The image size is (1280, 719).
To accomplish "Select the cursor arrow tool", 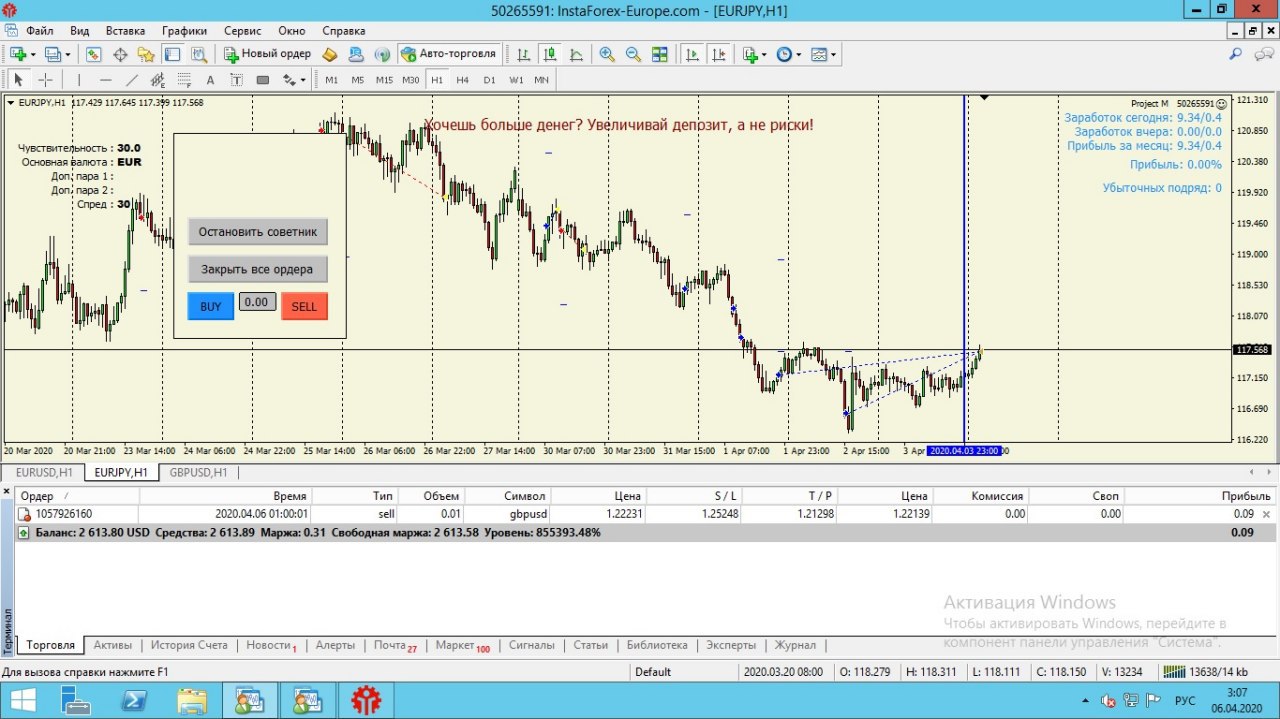I will [18, 80].
